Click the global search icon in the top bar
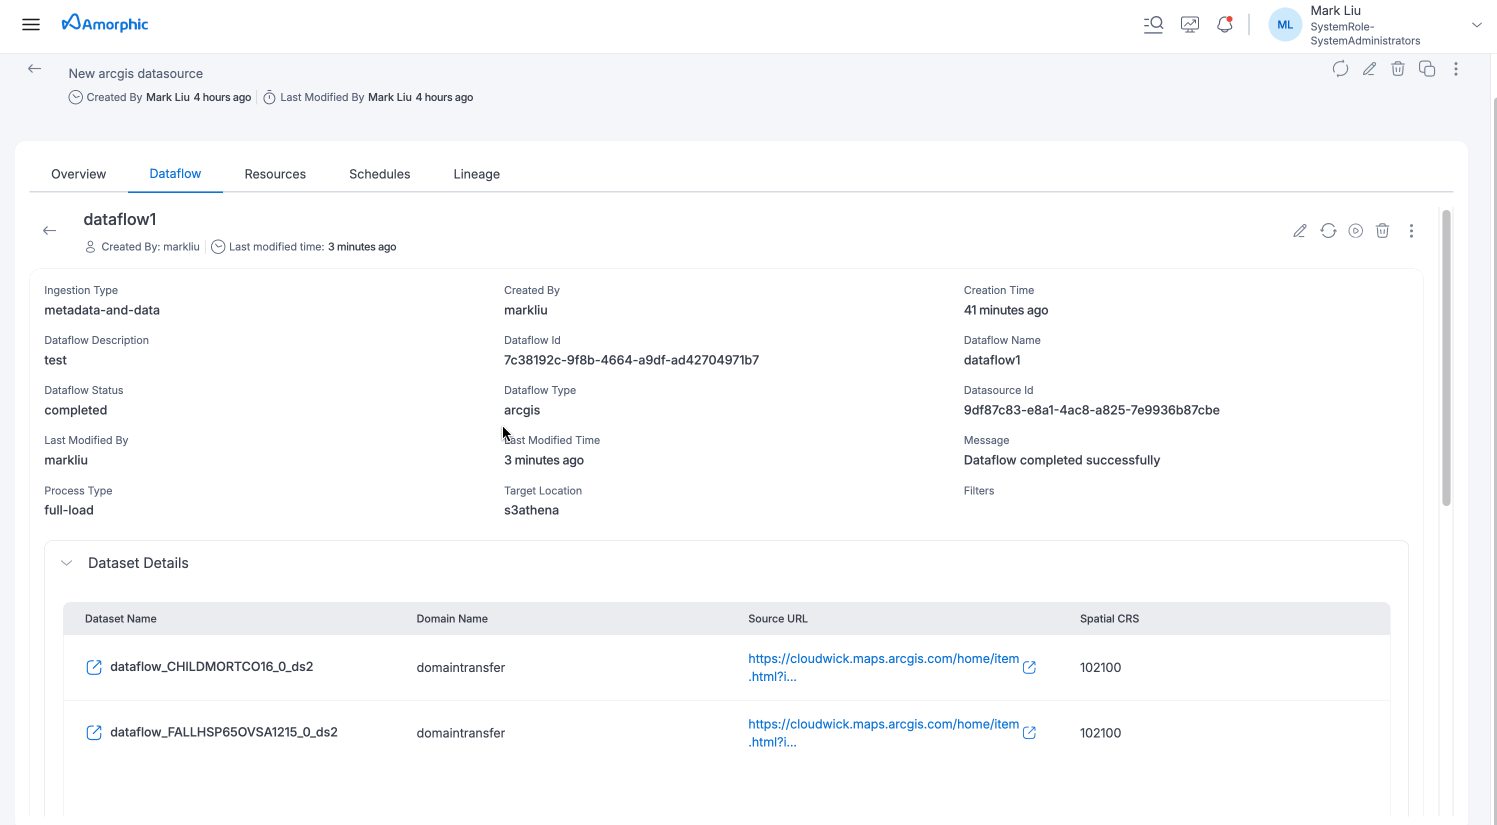Image resolution: width=1497 pixels, height=825 pixels. [1153, 24]
